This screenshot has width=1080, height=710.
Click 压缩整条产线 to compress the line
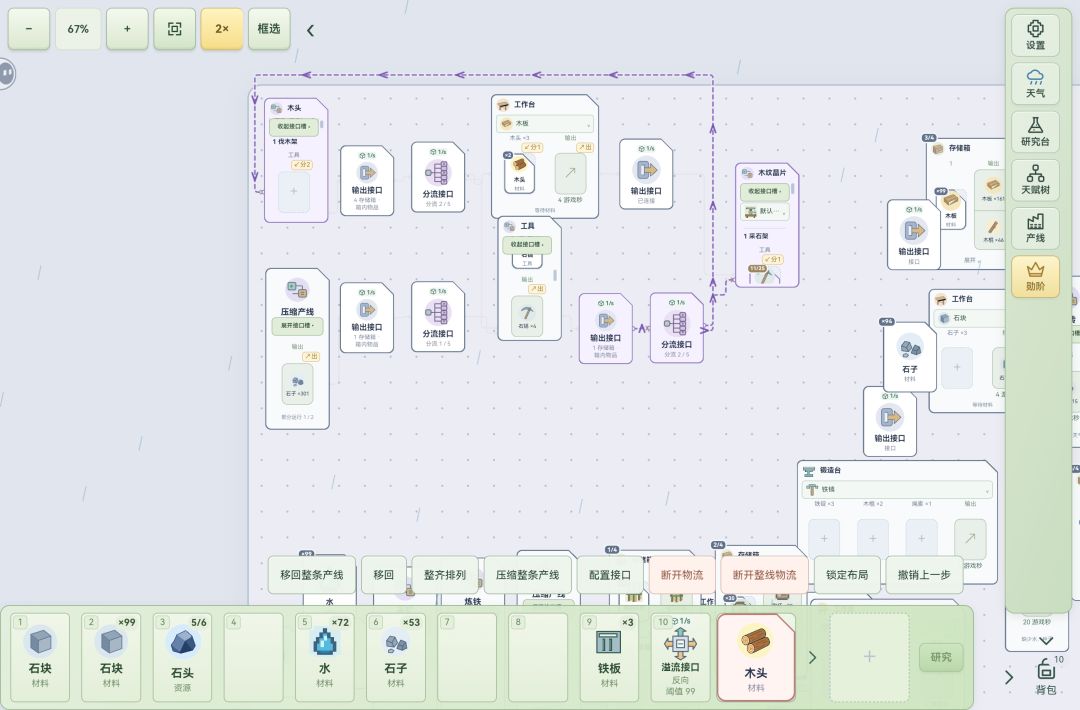528,575
